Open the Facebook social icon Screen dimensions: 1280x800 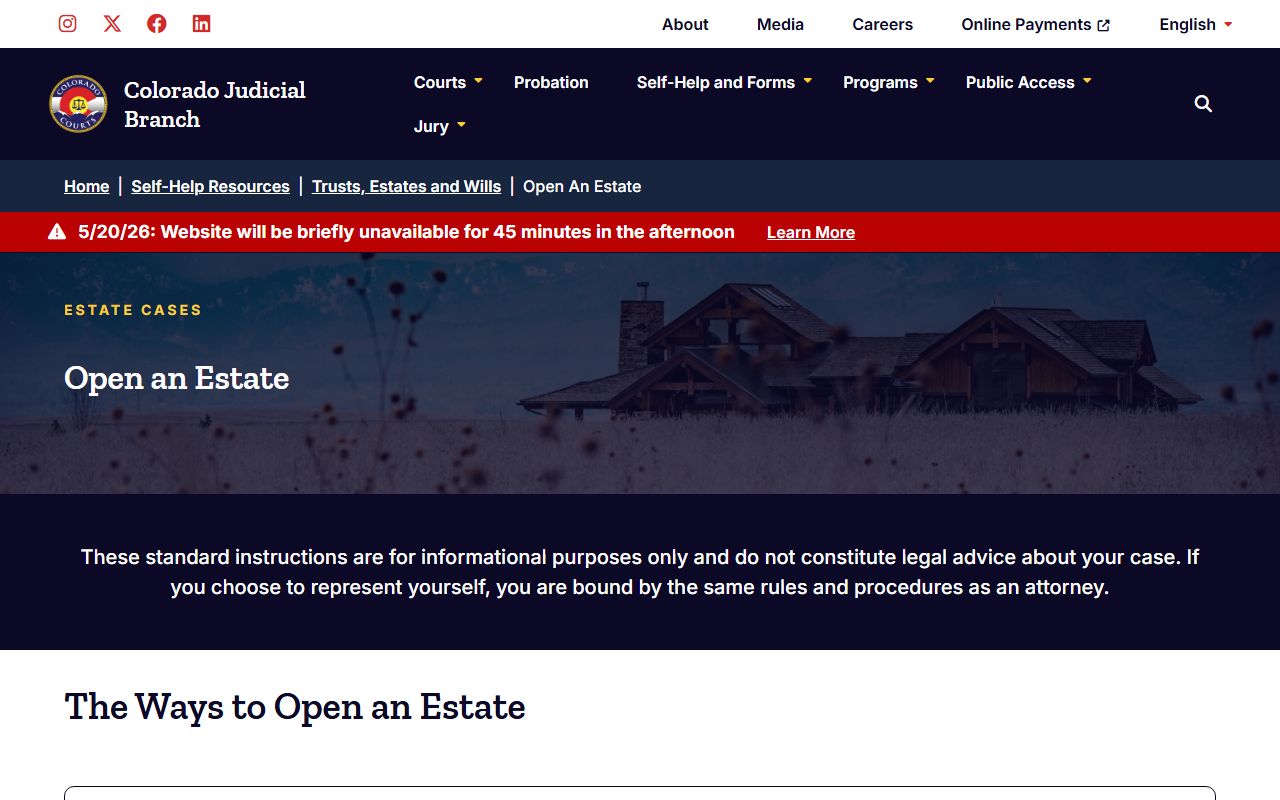click(x=157, y=23)
